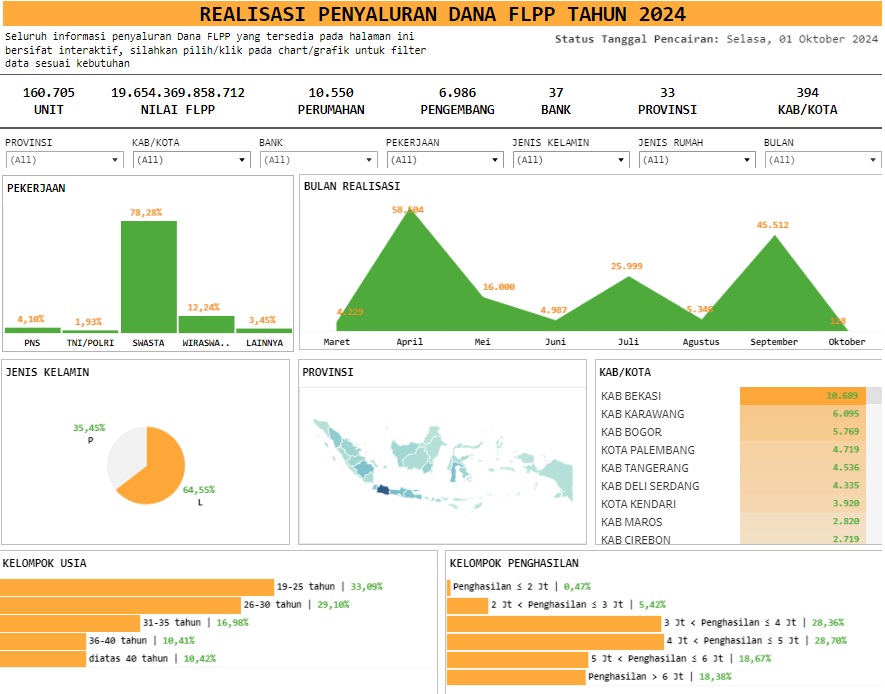Click the Status Tanggal Pencairan date text
Image resolution: width=885 pixels, height=694 pixels.
(x=716, y=39)
